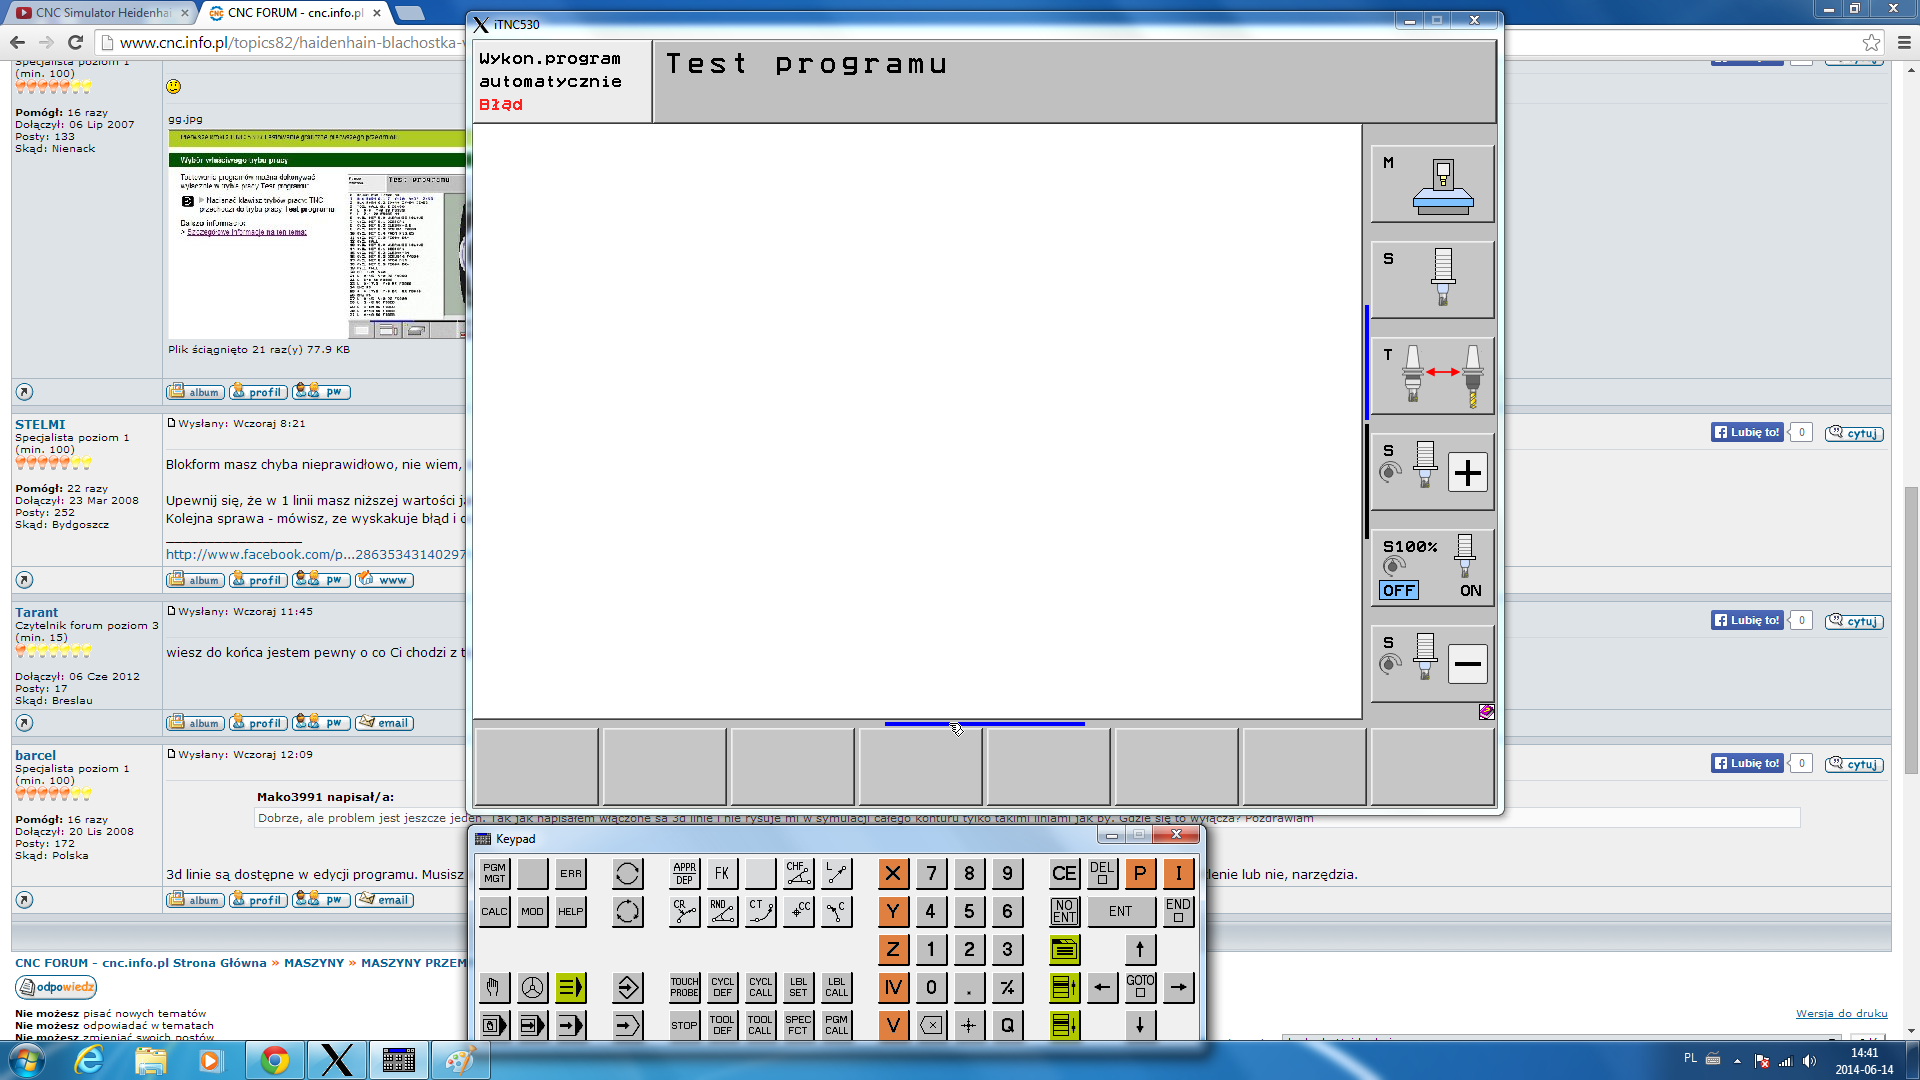Click the PGM CALL key
1920x1080 pixels.
pos(836,1025)
